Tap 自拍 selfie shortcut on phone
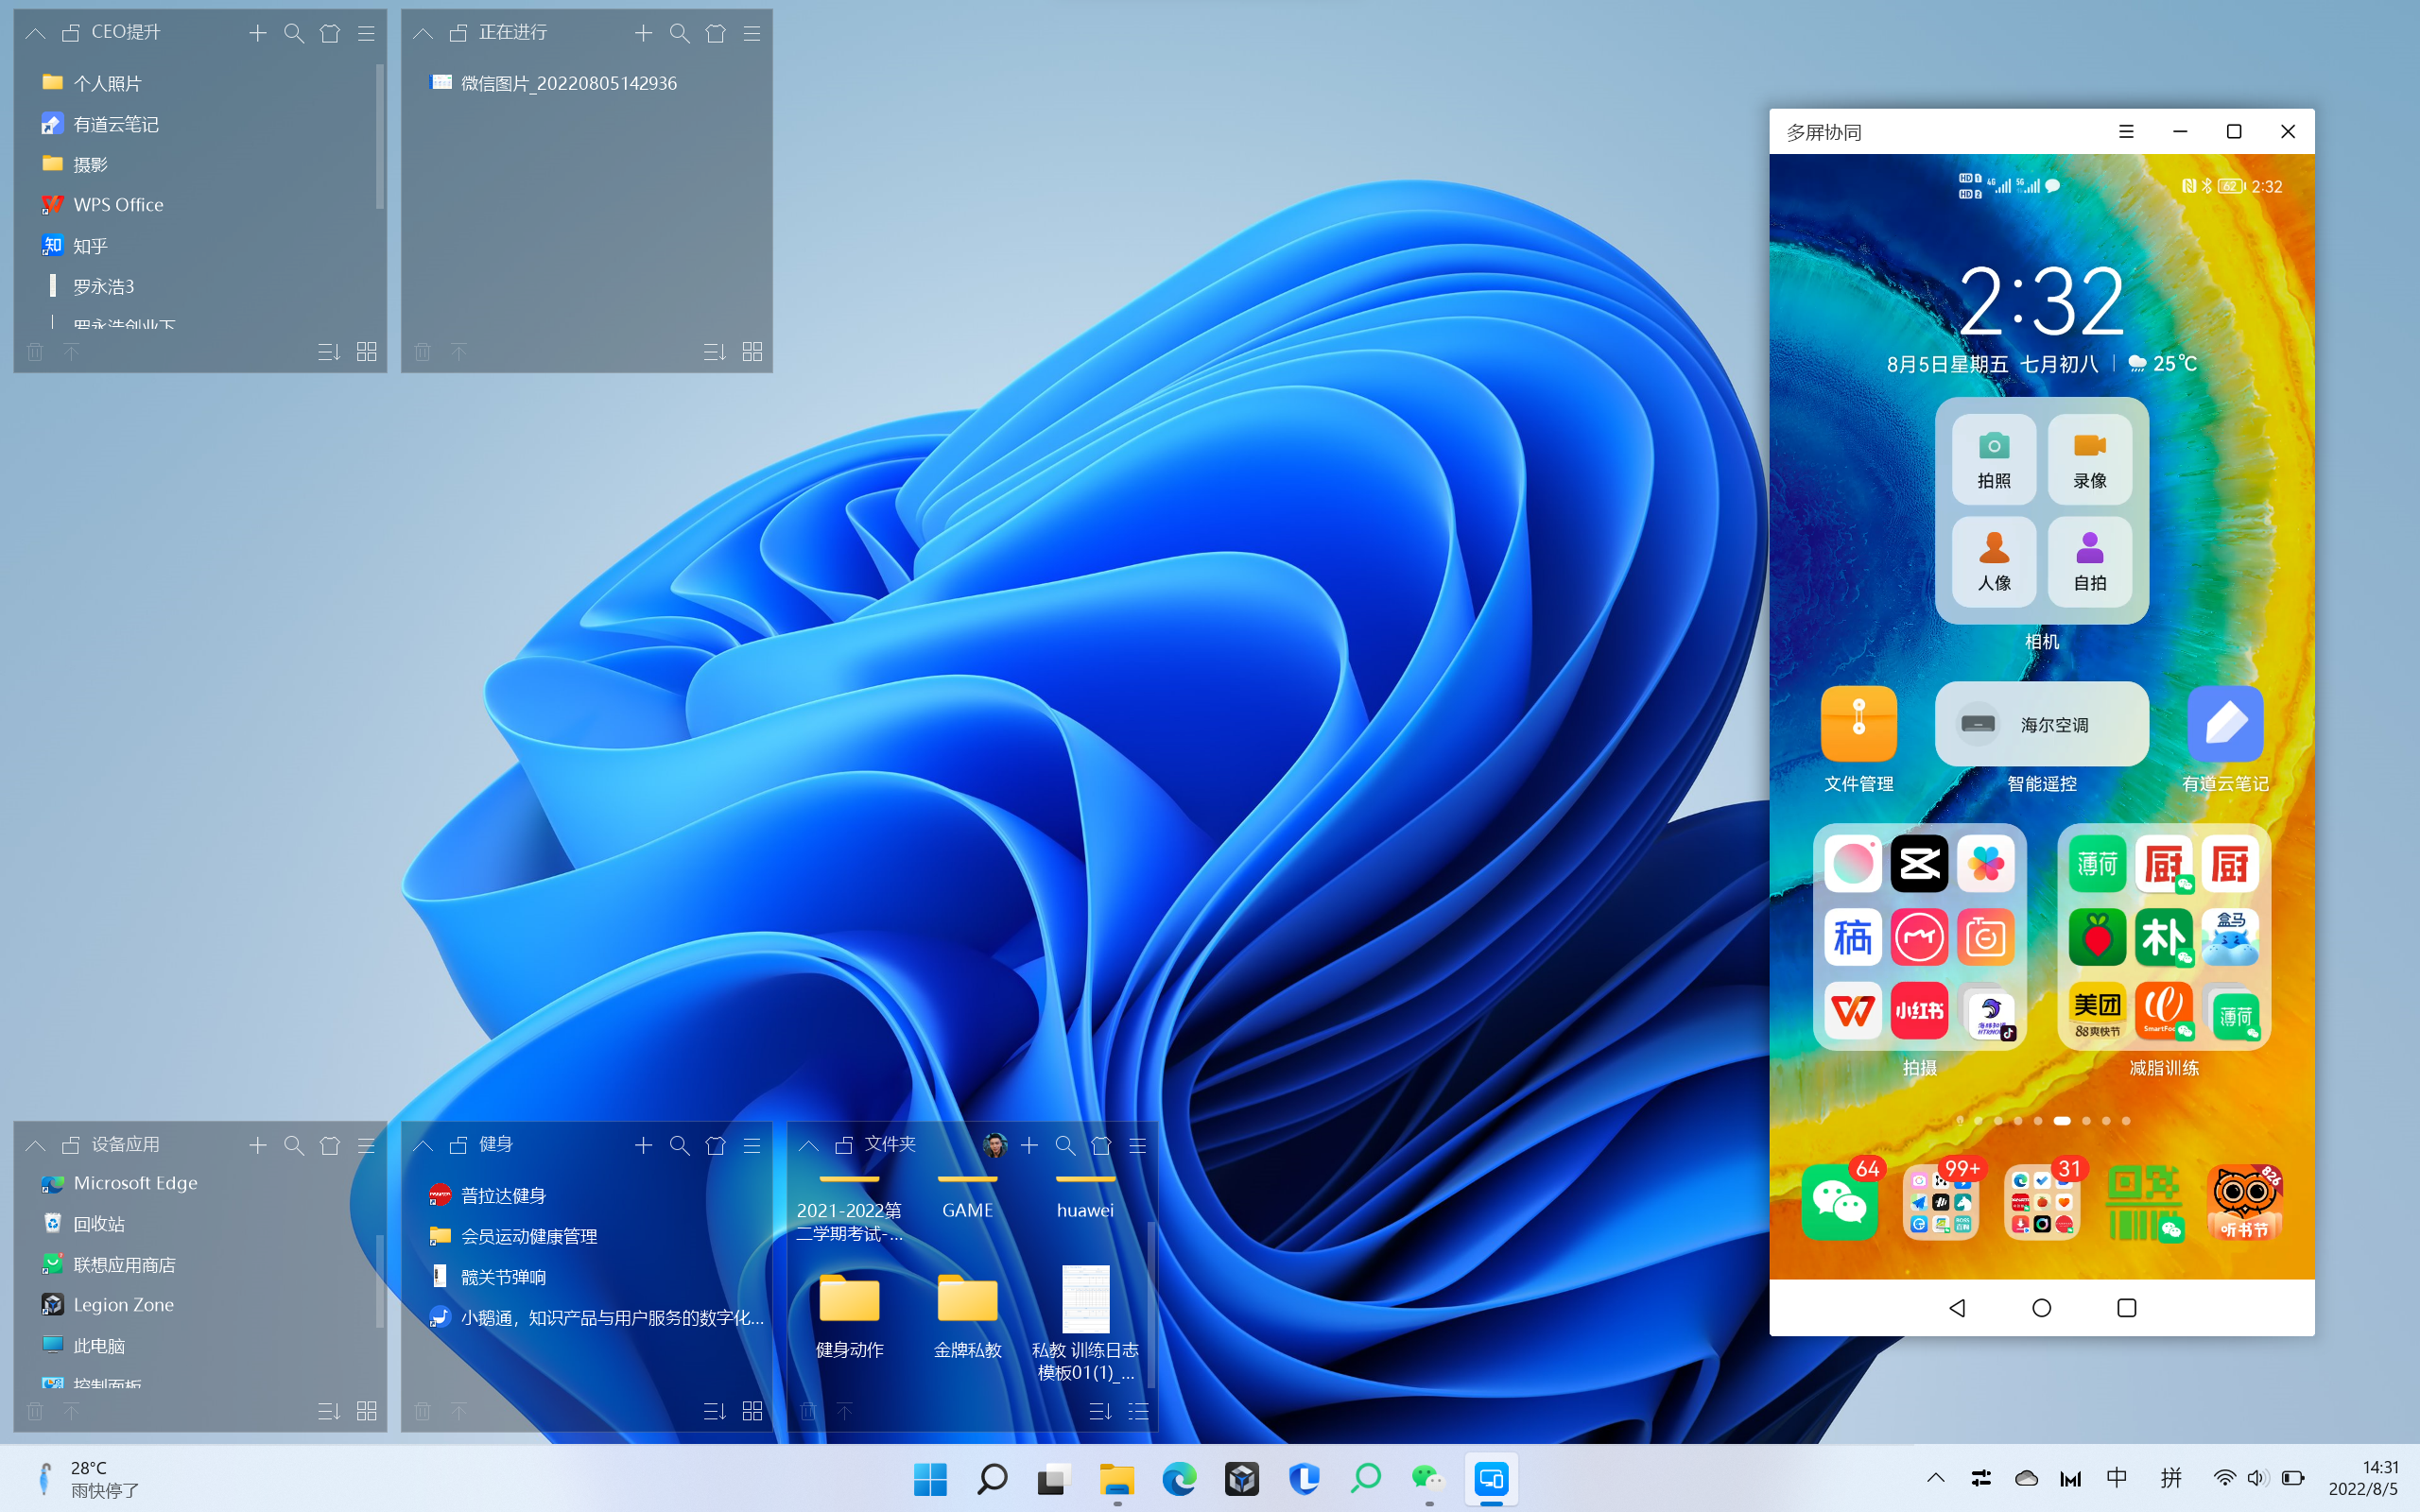Viewport: 2420px width, 1512px height. click(x=2090, y=561)
